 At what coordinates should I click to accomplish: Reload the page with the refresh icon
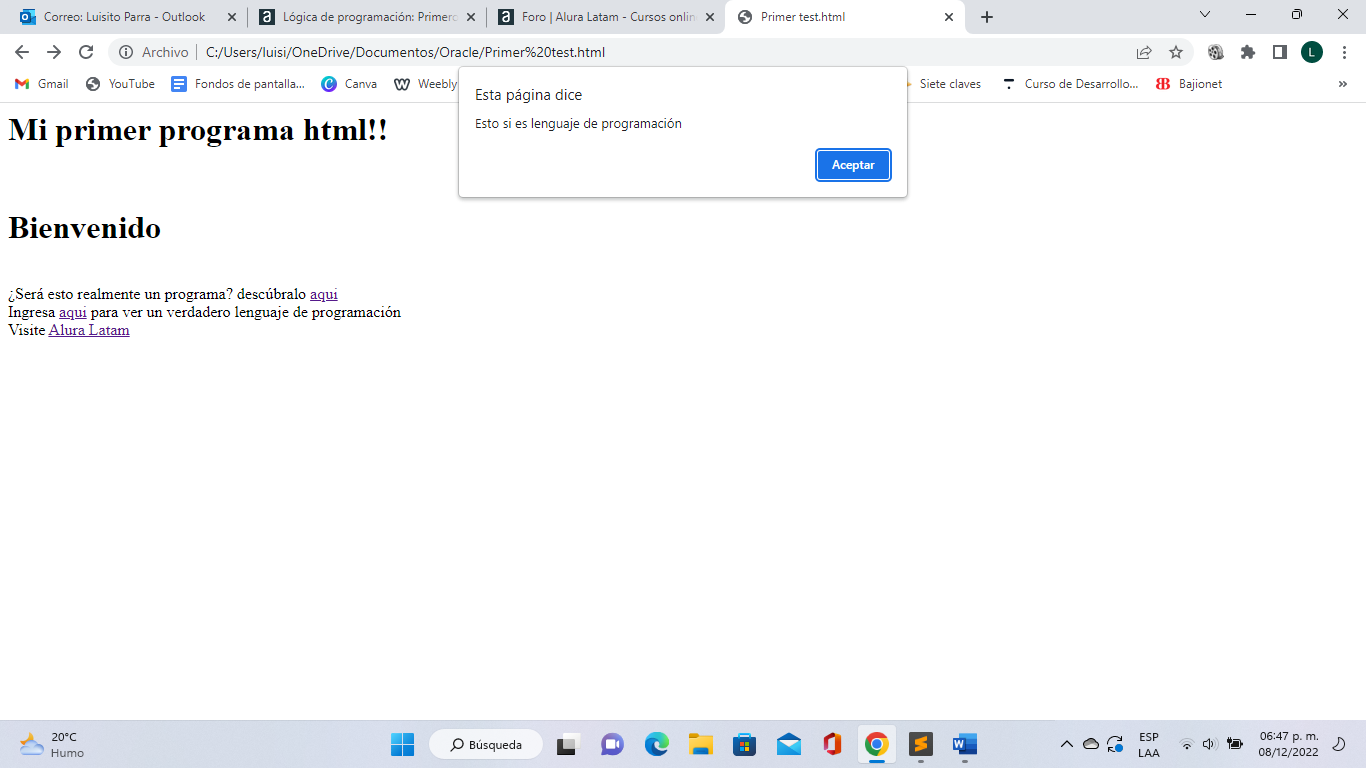86,52
